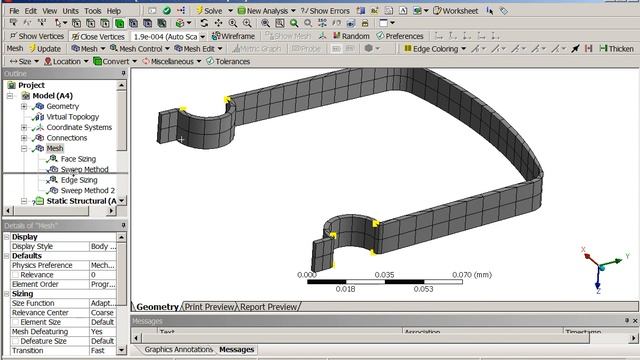The image size is (640, 360).
Task: Click the Thicken annotations icon
Action: [604, 49]
